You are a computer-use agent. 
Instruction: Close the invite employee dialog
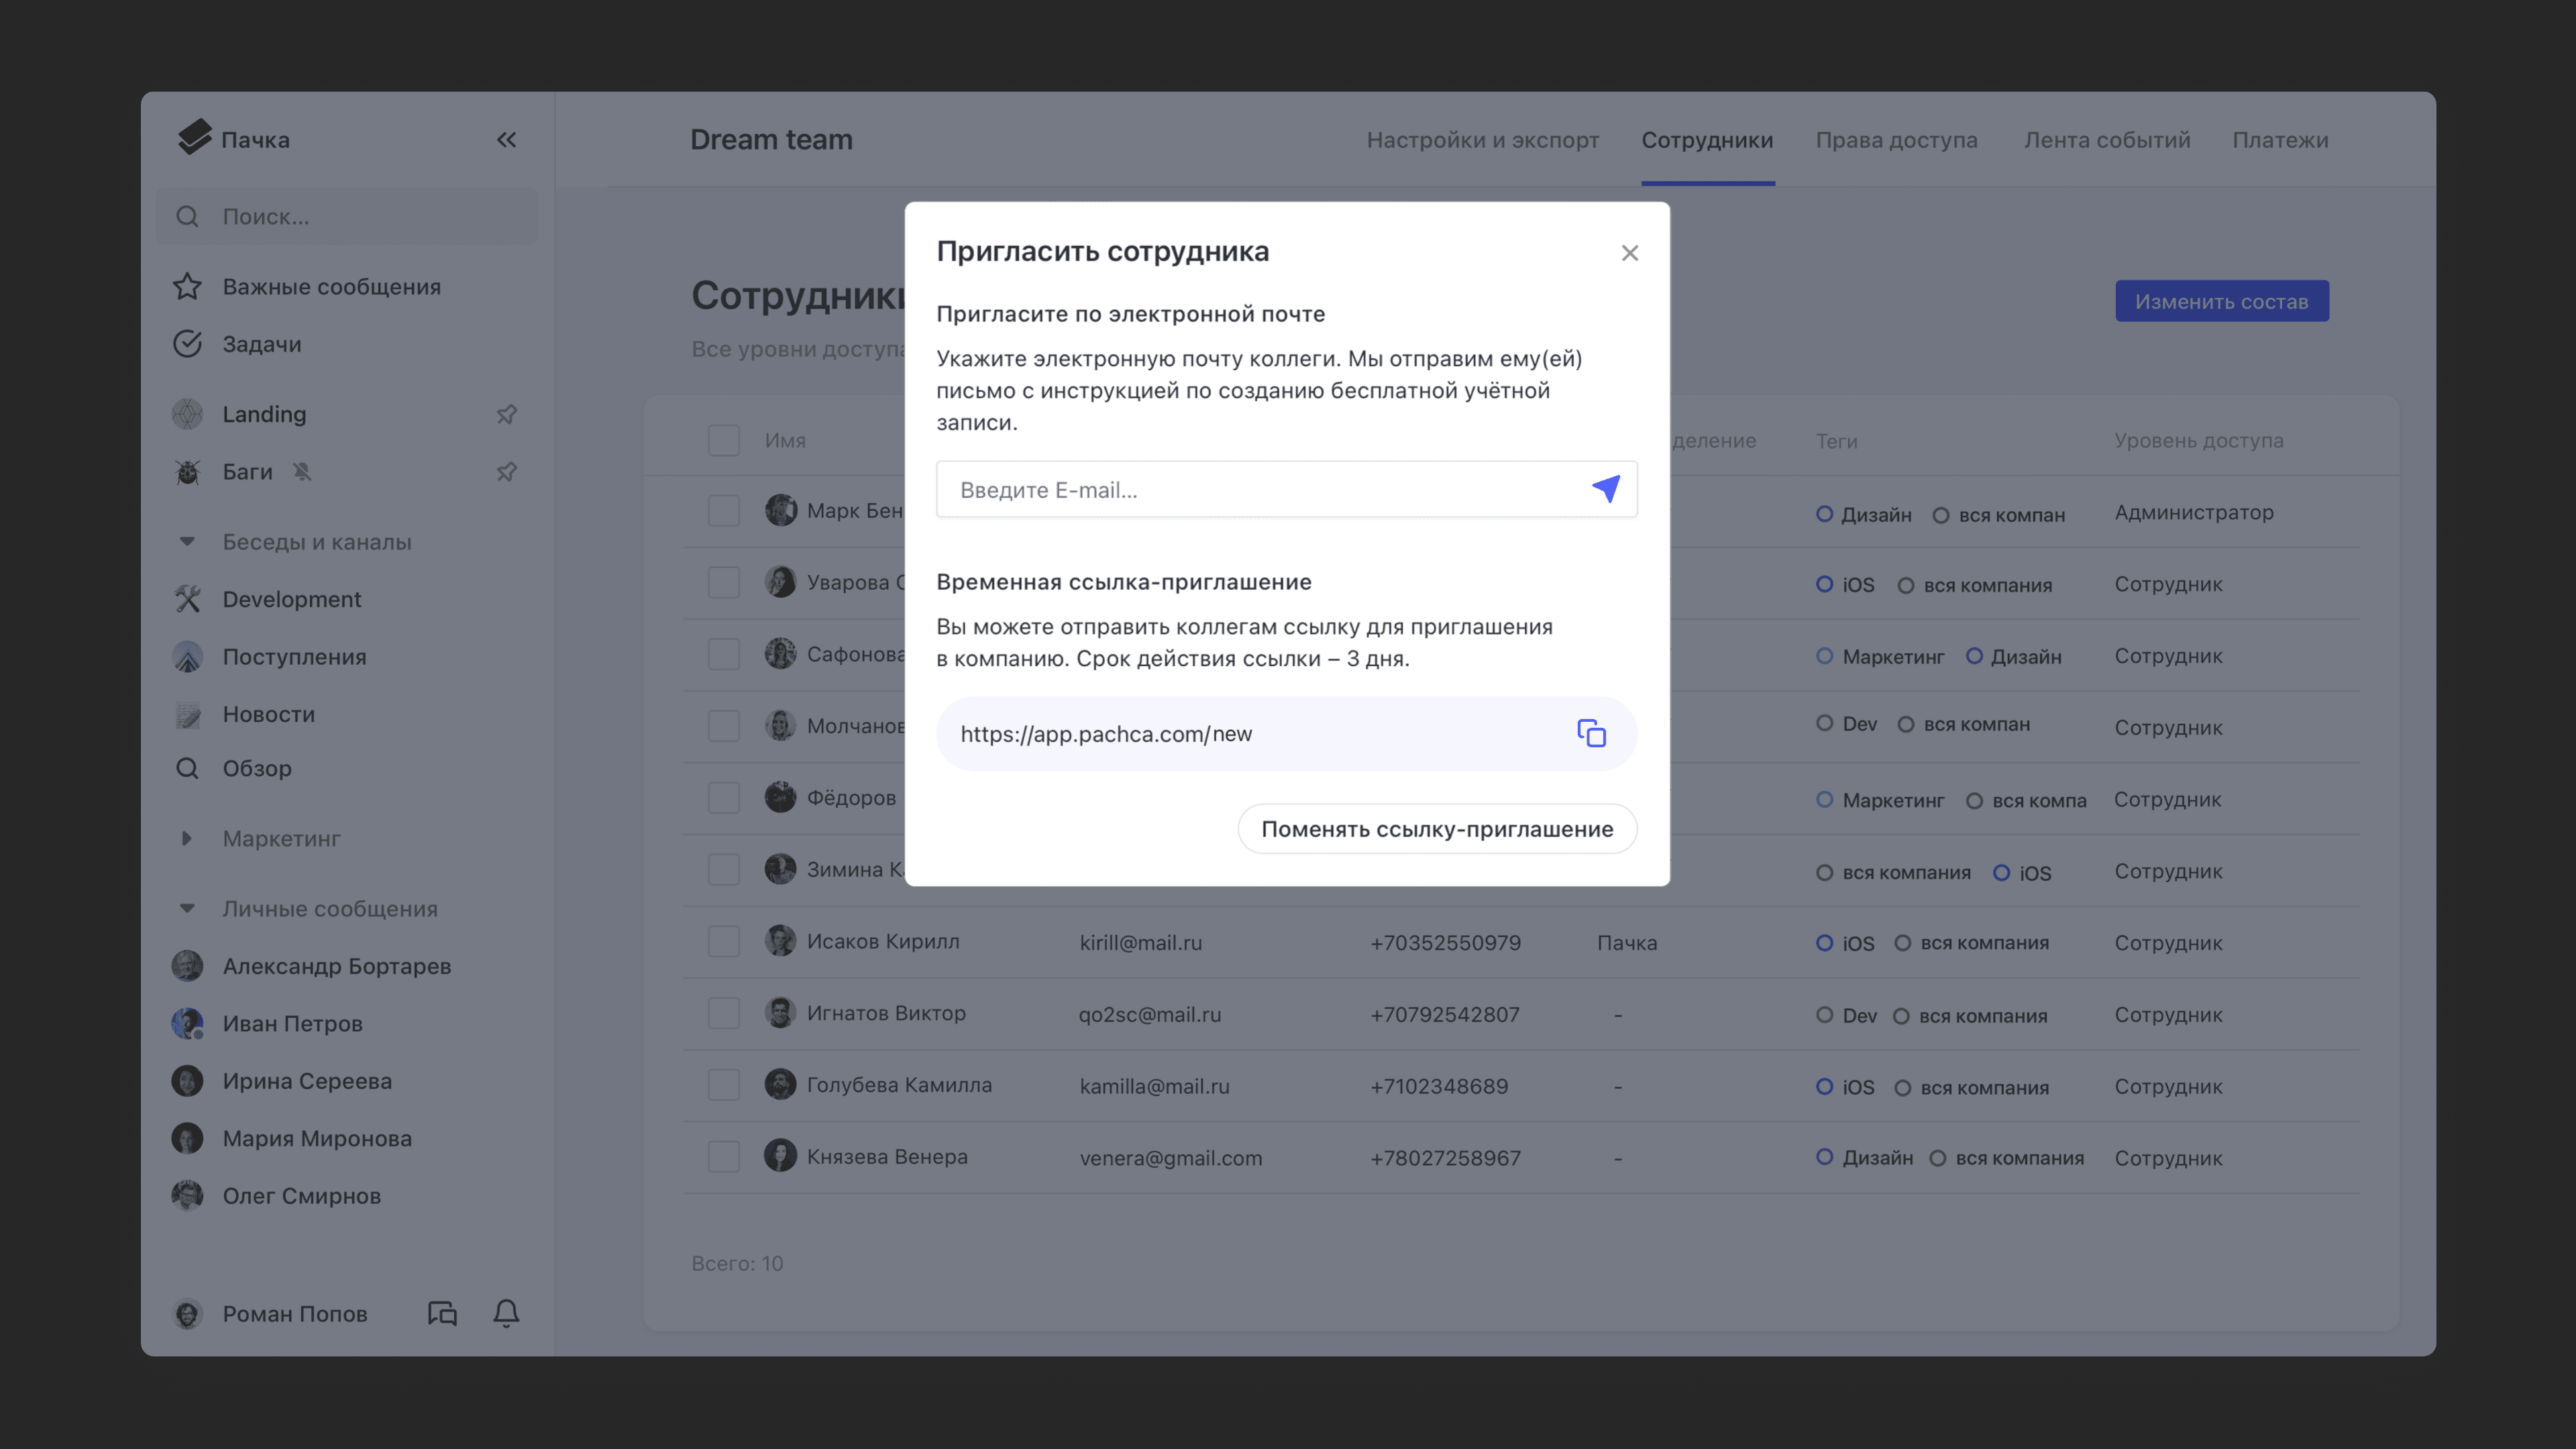point(1630,253)
